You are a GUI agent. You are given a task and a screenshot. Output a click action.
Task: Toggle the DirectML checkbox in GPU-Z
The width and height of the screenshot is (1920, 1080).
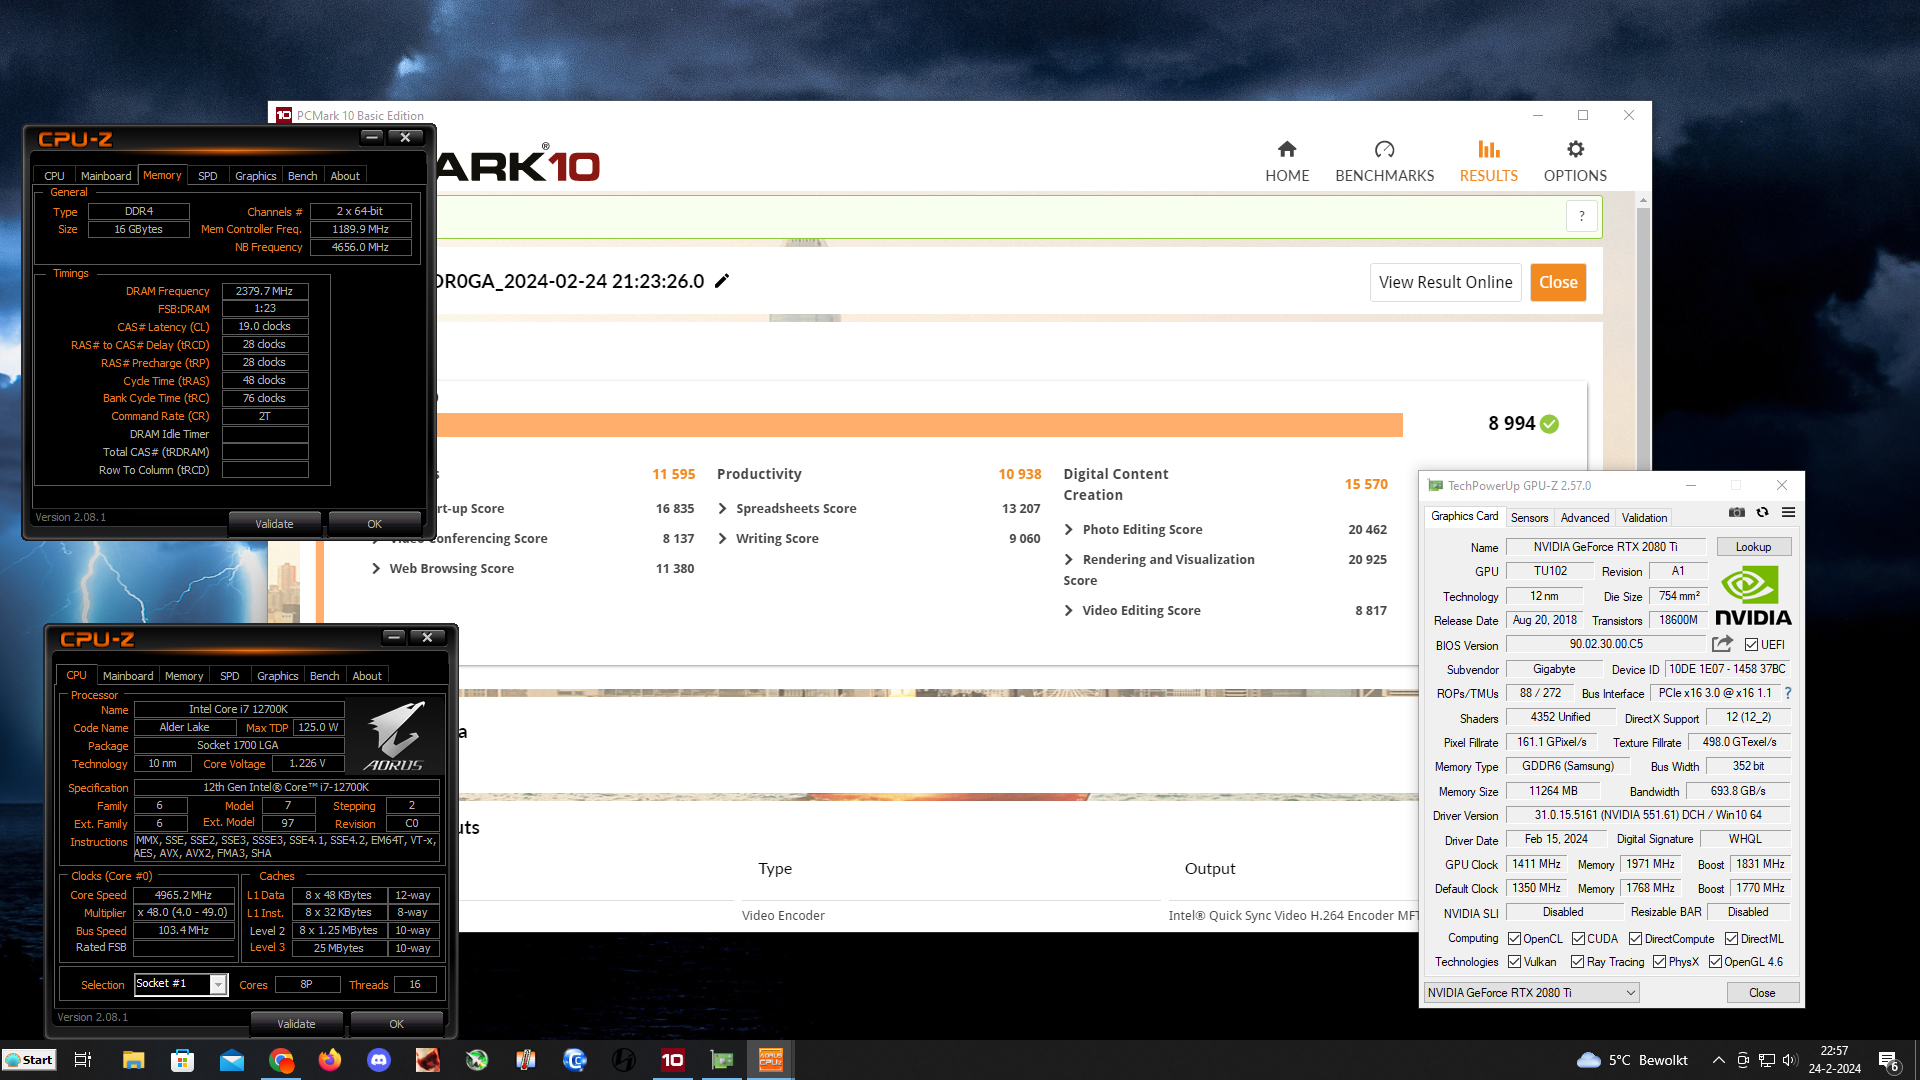(1731, 939)
